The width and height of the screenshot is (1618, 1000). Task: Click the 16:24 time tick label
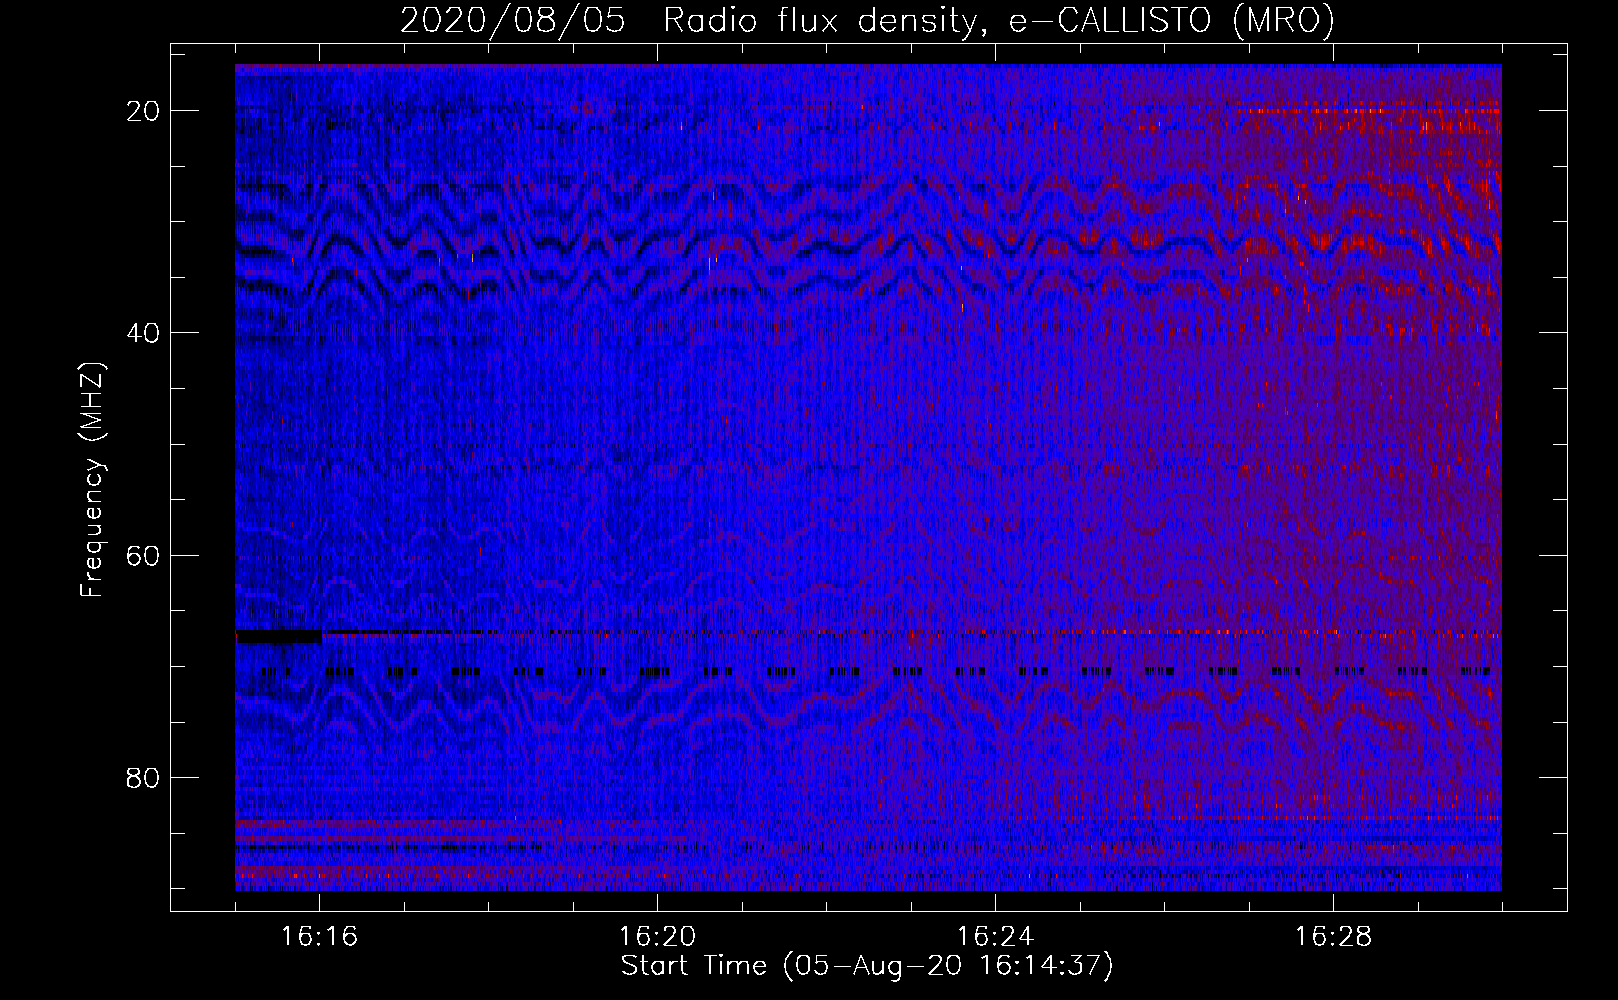click(995, 936)
